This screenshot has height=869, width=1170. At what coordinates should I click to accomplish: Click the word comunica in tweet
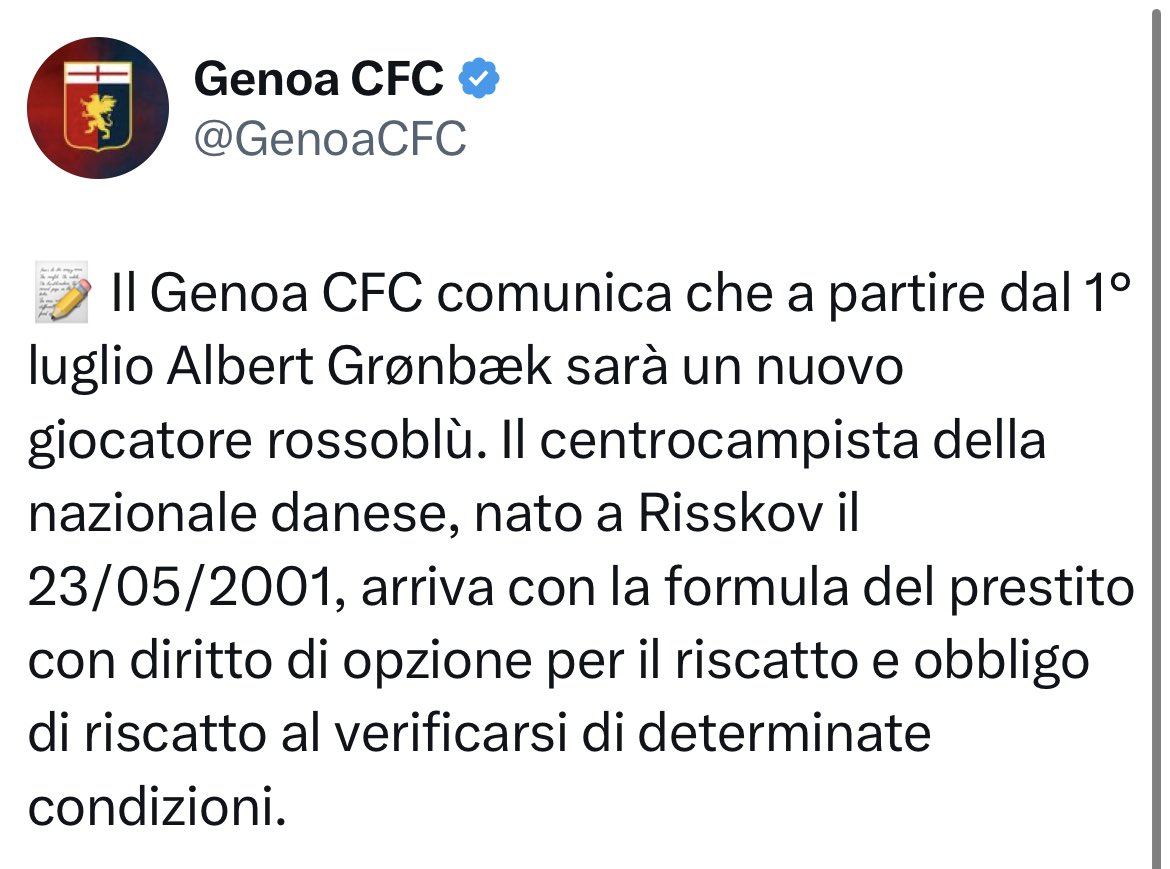(x=554, y=294)
